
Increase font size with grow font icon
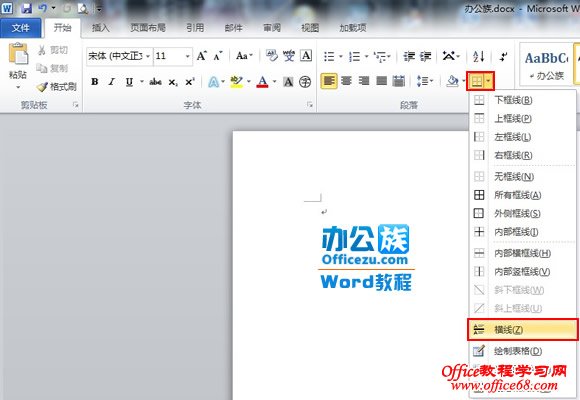(201, 56)
